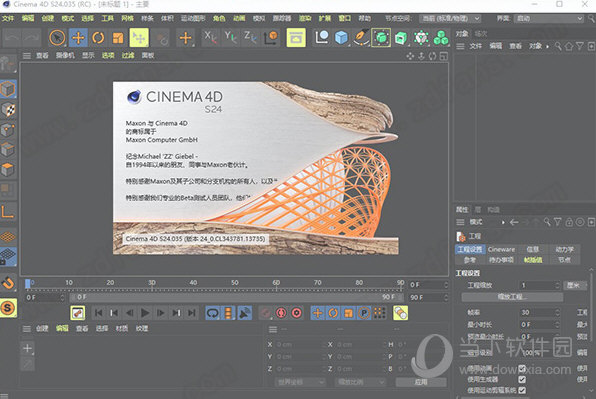The width and height of the screenshot is (596, 399).
Task: Click the Undo arrow in toolbar
Action: pyautogui.click(x=12, y=38)
